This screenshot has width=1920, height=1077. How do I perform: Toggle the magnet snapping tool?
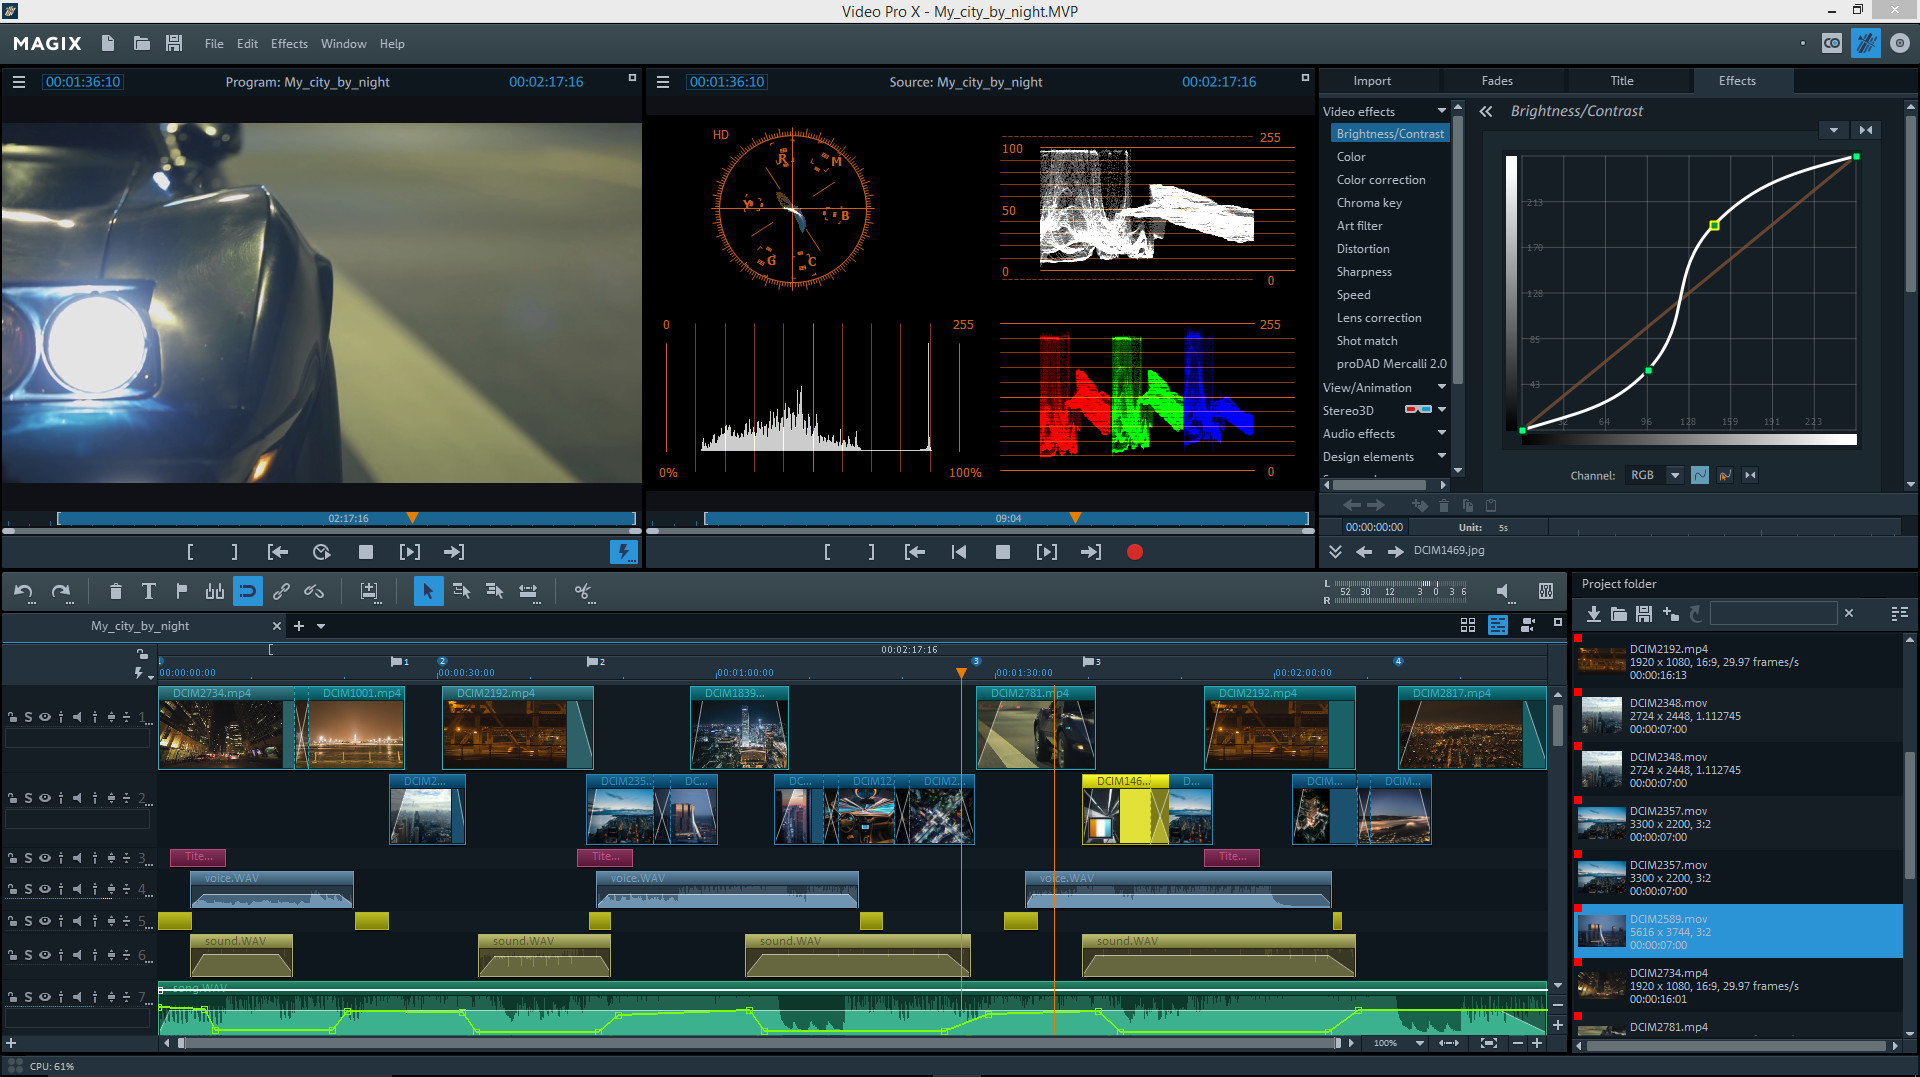click(247, 591)
